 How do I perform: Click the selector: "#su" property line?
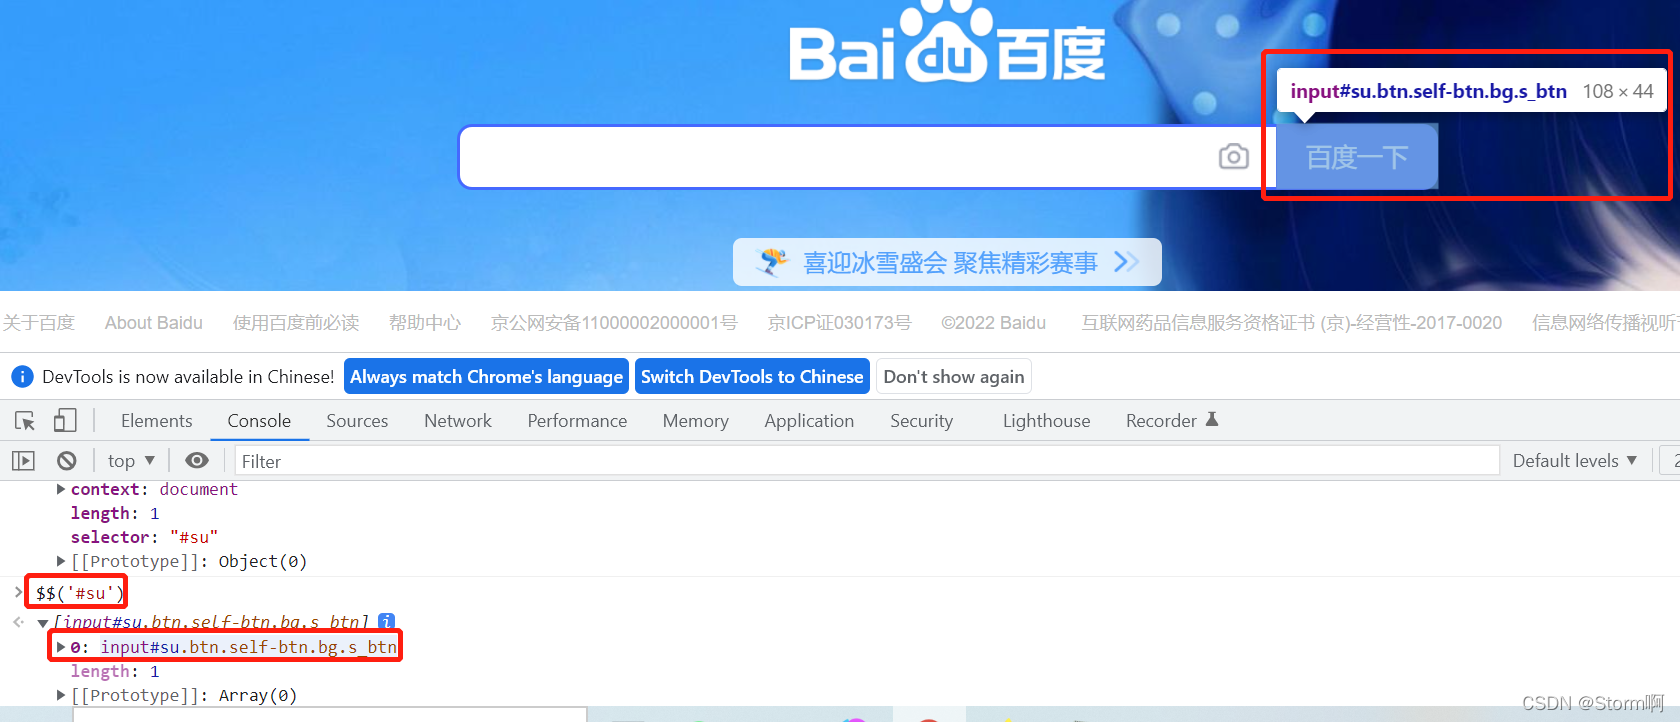144,537
